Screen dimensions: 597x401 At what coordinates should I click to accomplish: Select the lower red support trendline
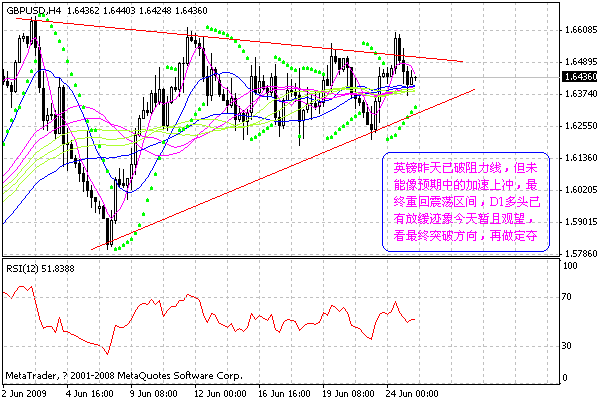[283, 169]
